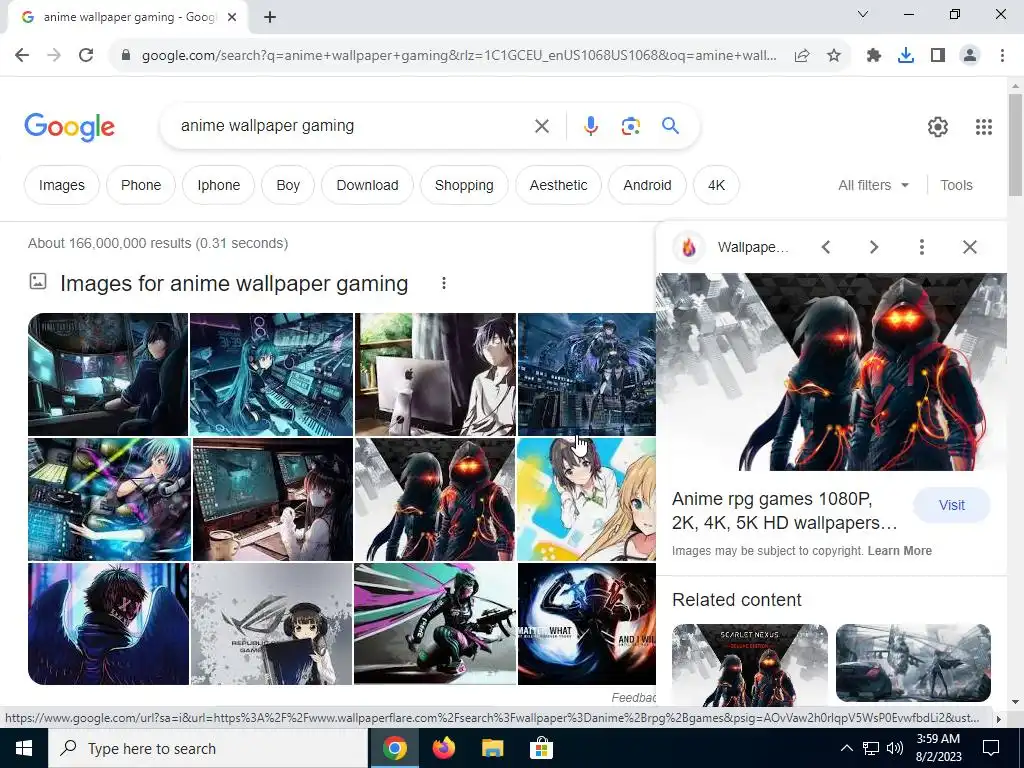
Task: Expand the All filters dropdown
Action: [x=874, y=185]
